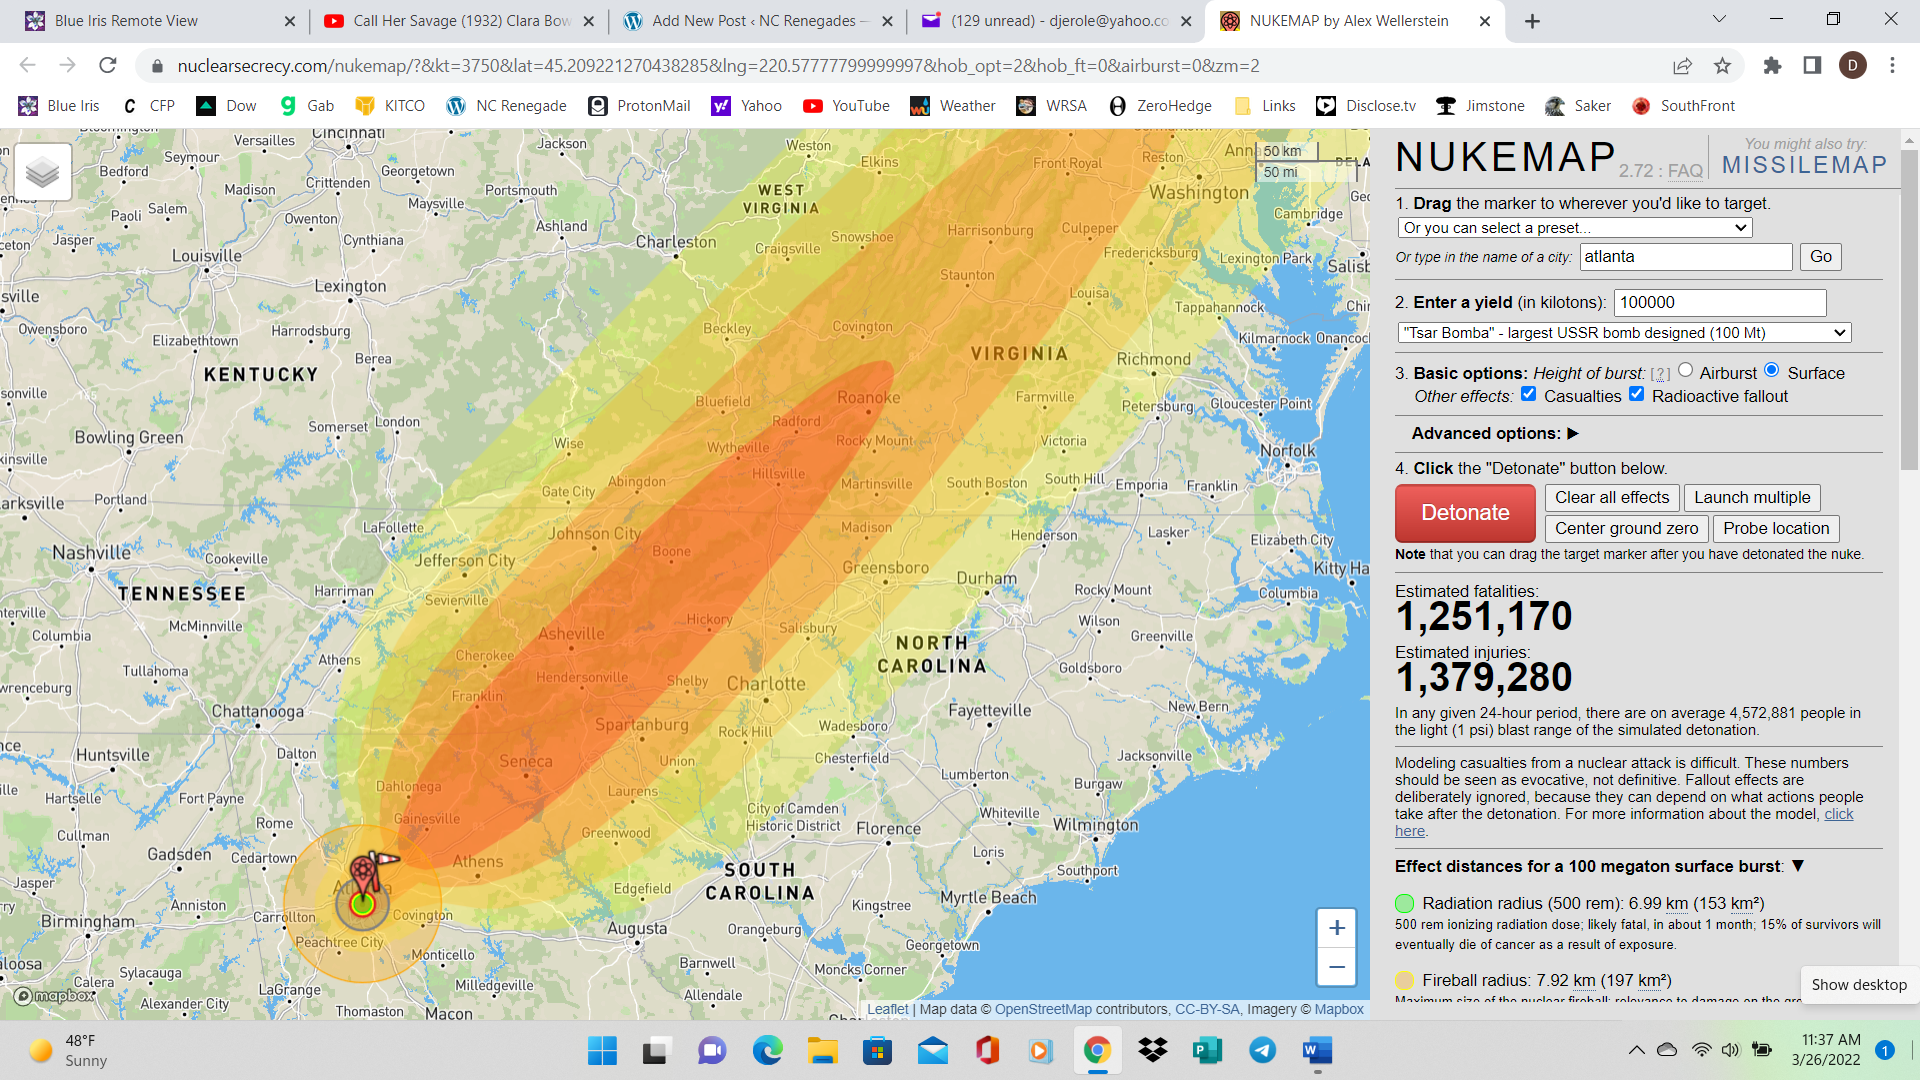Open the FAQ link

[x=1685, y=171]
